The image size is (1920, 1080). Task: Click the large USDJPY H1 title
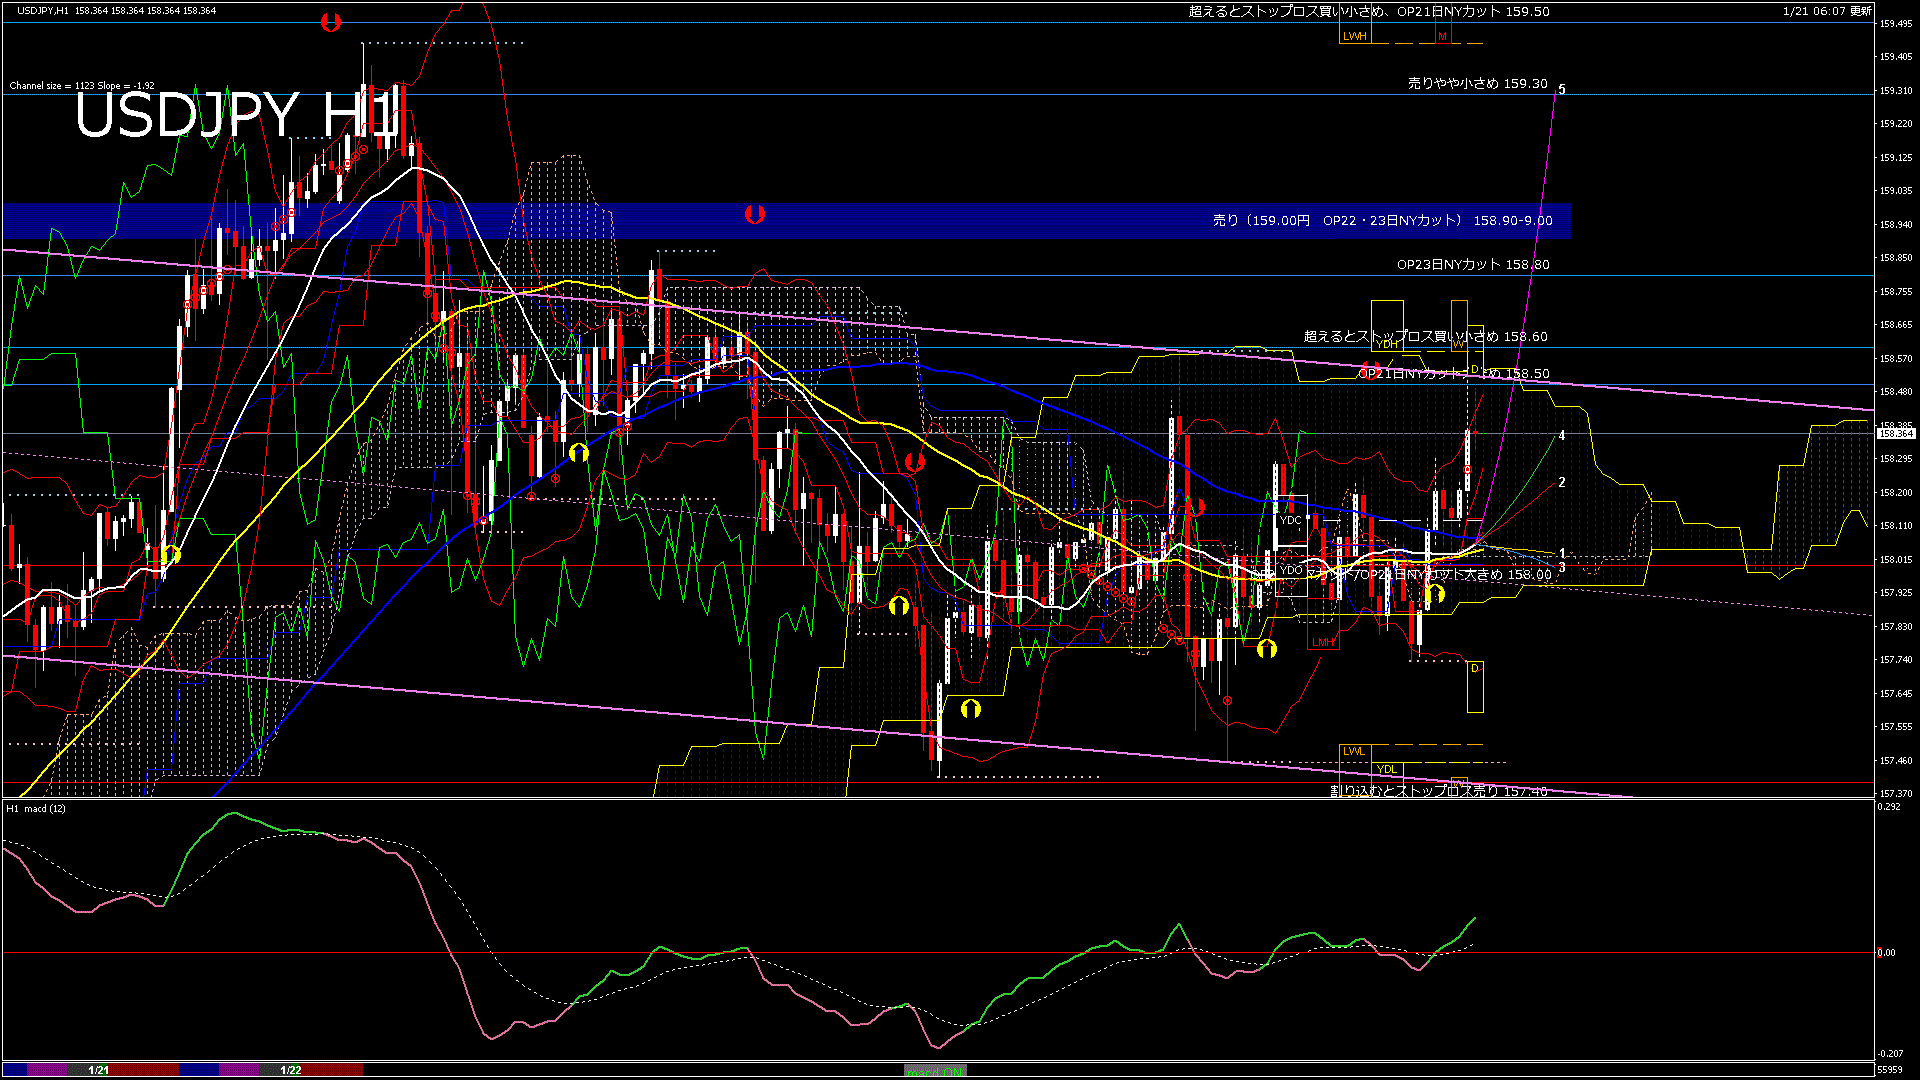pyautogui.click(x=237, y=115)
